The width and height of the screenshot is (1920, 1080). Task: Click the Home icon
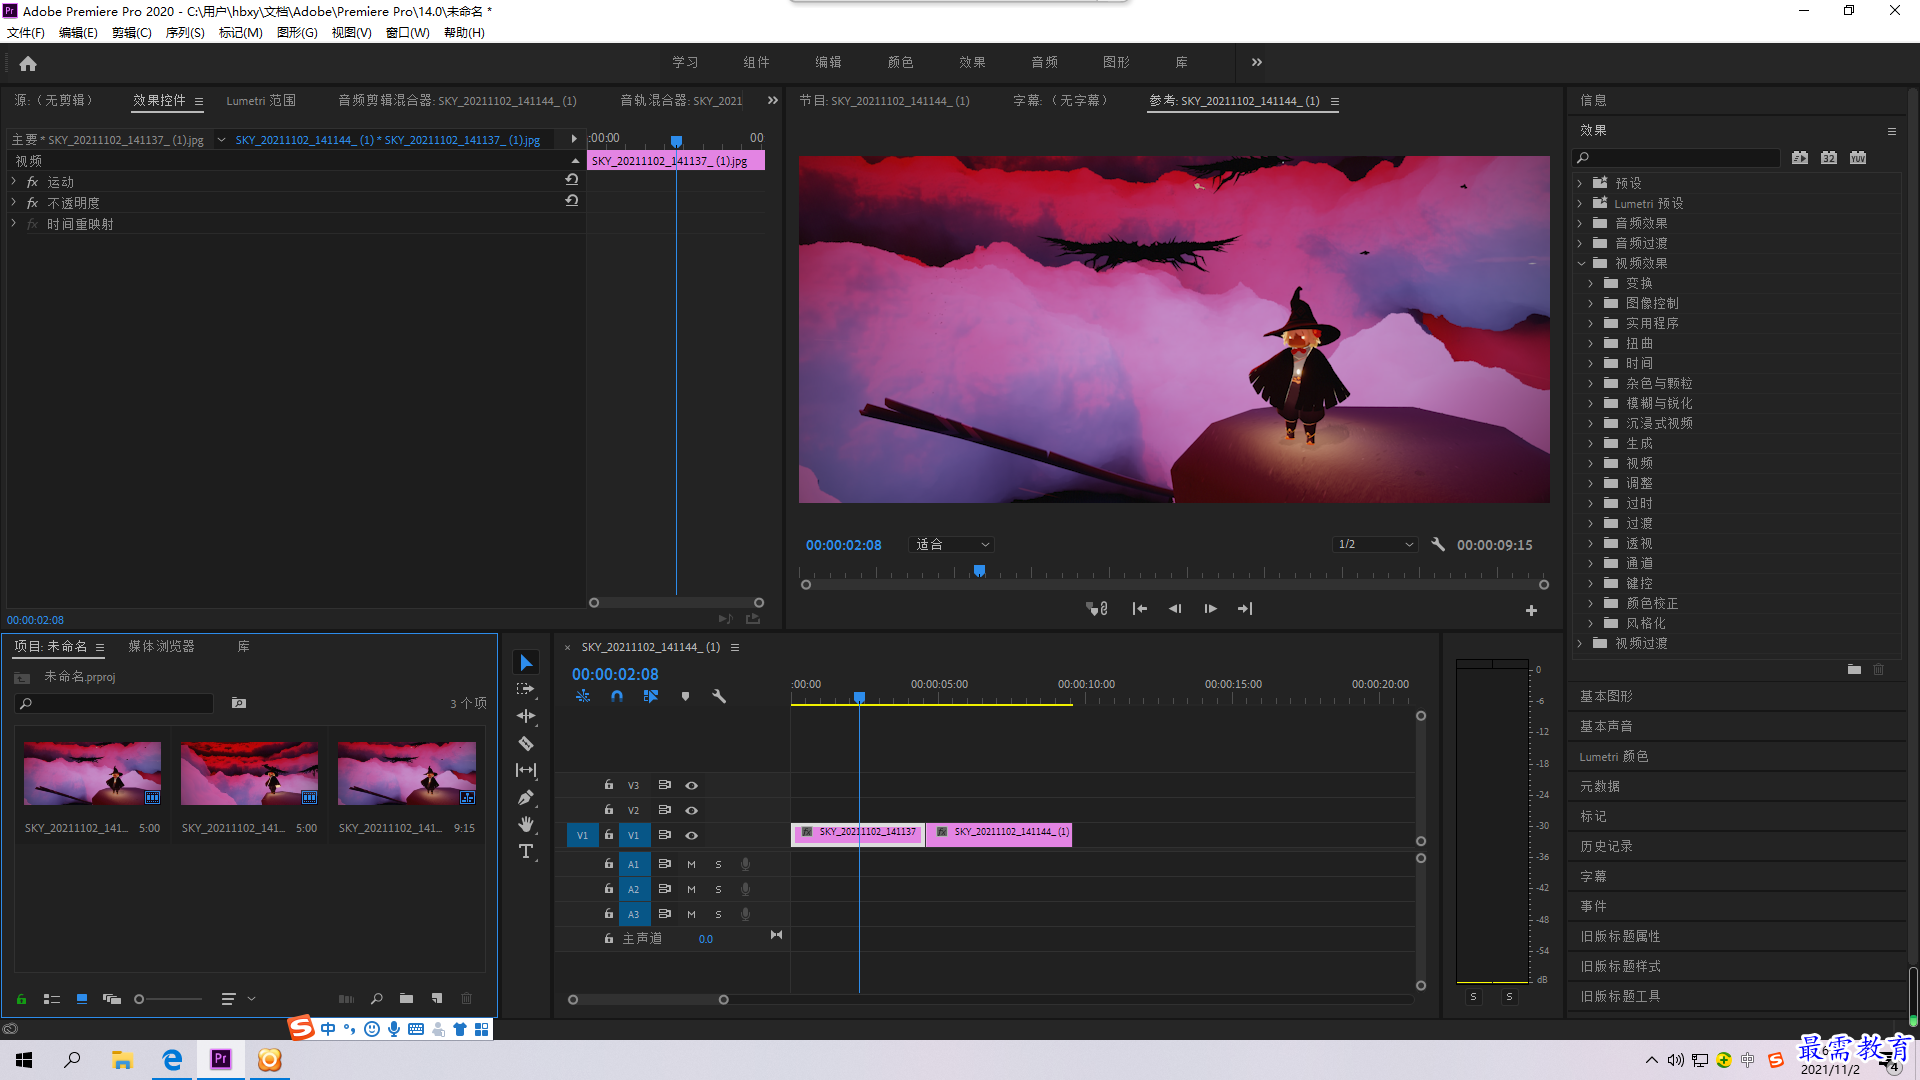coord(28,63)
